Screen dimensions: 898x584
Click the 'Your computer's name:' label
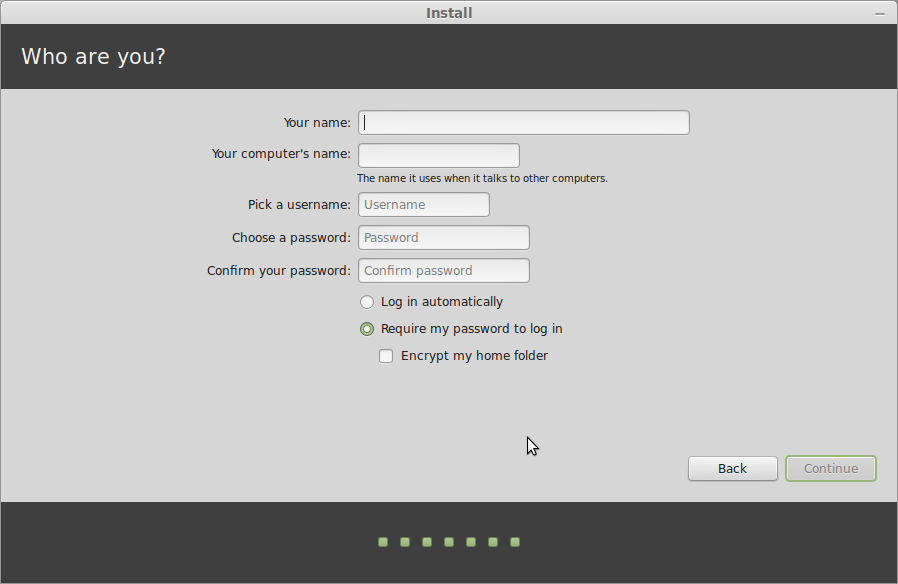coord(281,153)
